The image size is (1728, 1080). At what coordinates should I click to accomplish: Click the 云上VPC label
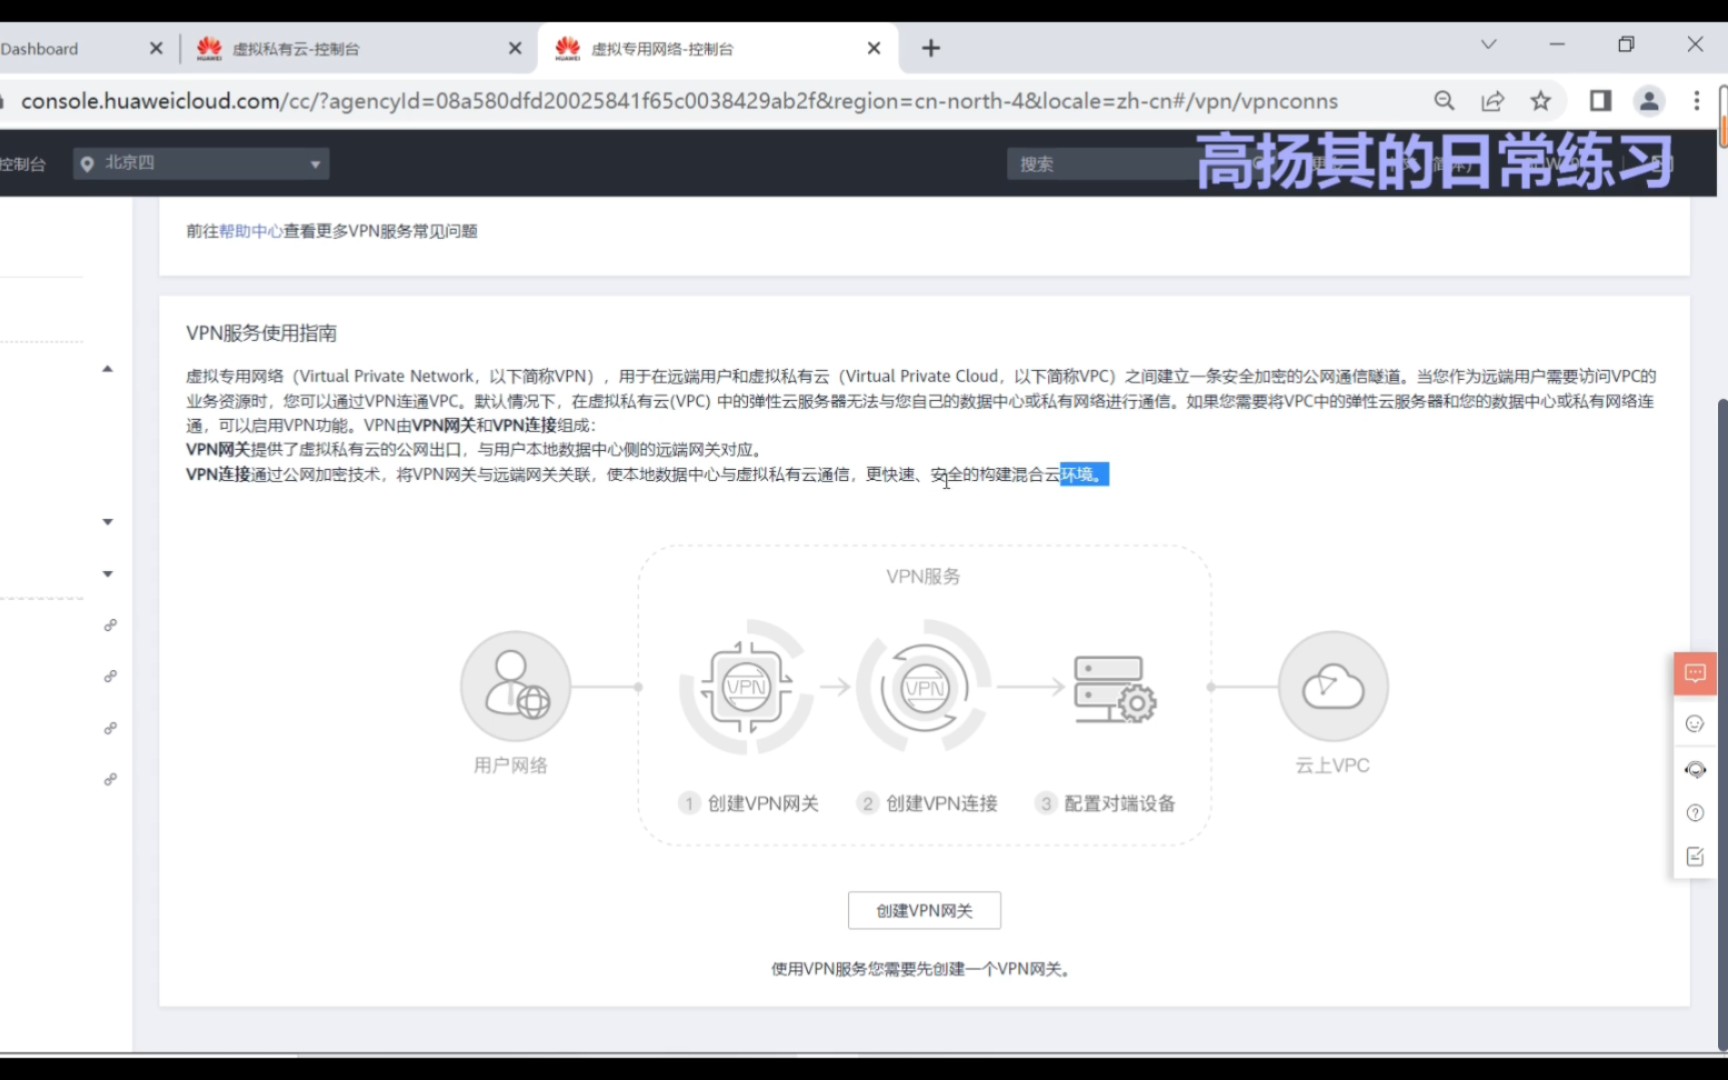click(x=1333, y=766)
